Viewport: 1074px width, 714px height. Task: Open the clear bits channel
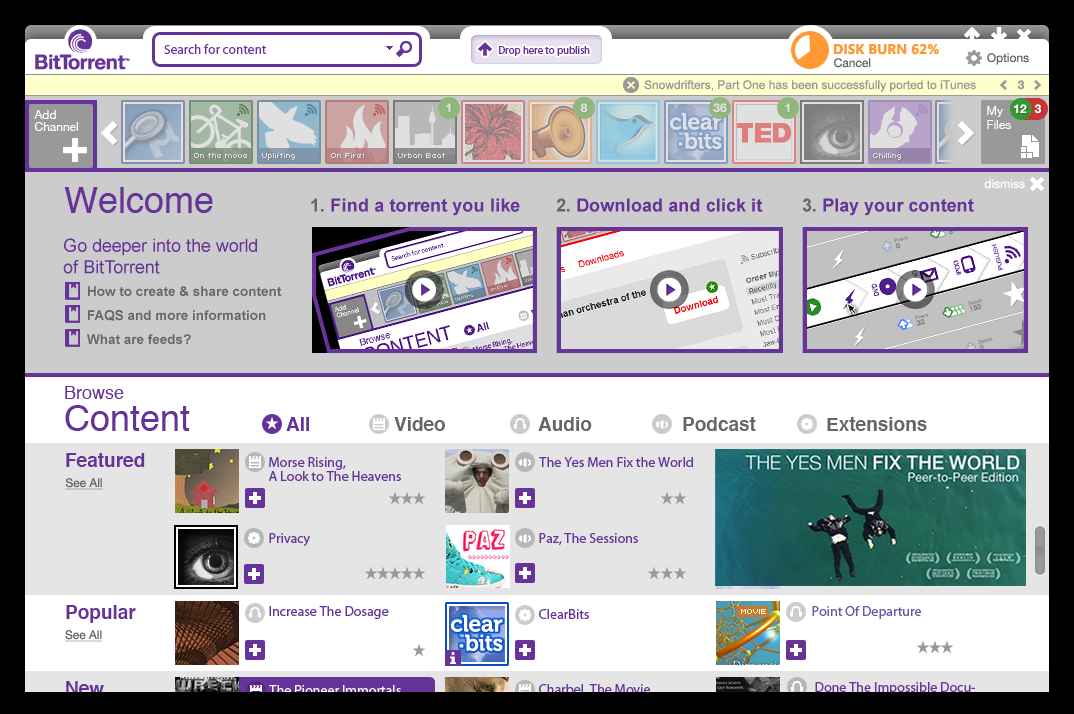pos(696,132)
